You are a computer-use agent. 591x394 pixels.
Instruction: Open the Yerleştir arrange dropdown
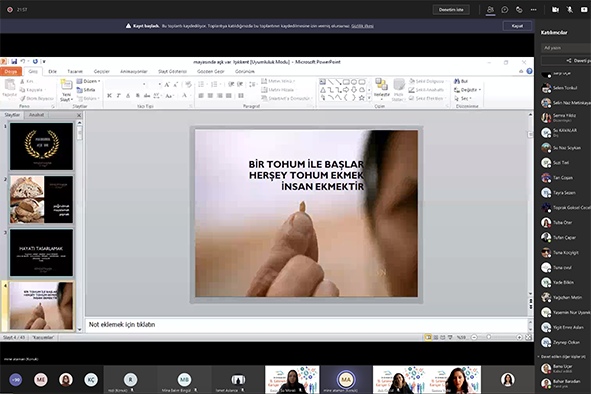tap(381, 89)
